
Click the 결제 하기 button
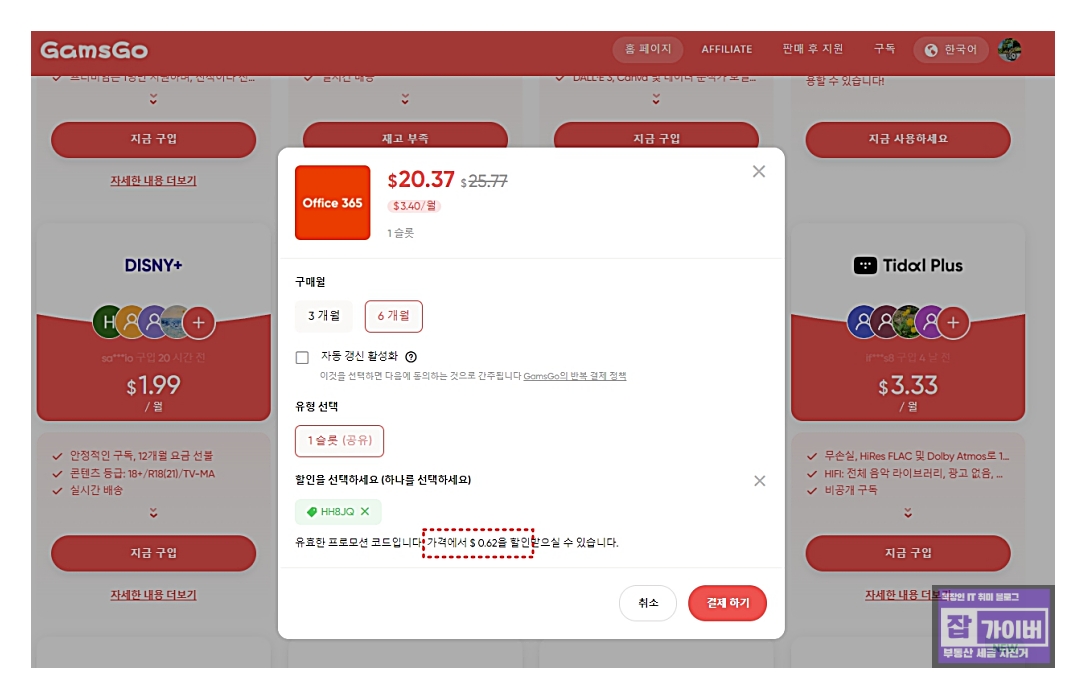(727, 603)
